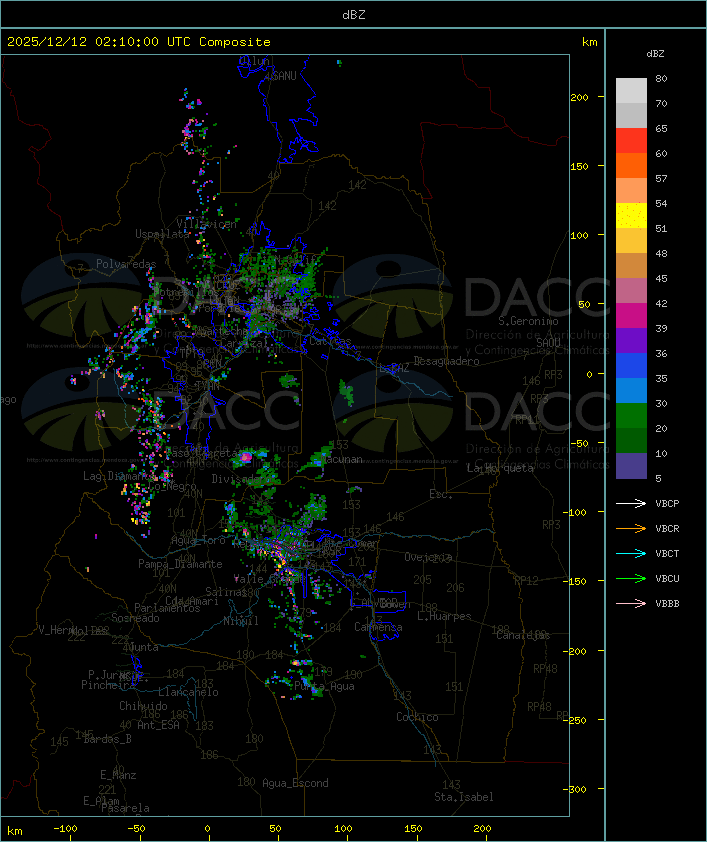Click the 200 km tick on vertical axis
Viewport: 707px width, 842px height.
pyautogui.click(x=579, y=97)
